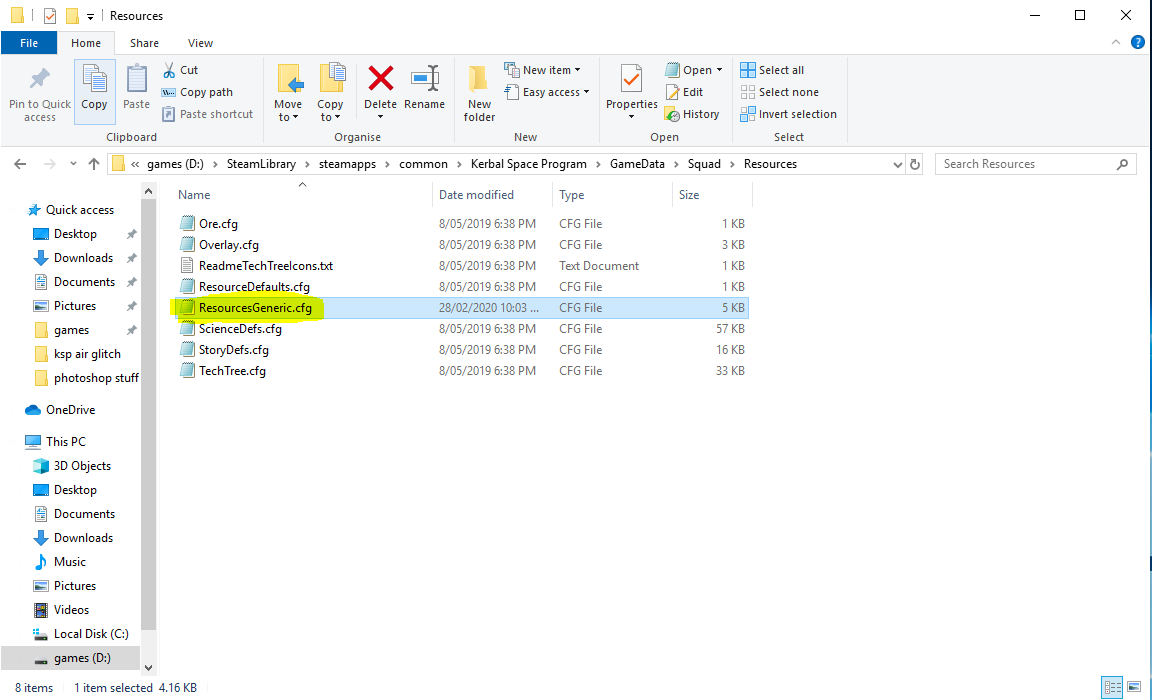Click steamapps in the address path
The width and height of the screenshot is (1152, 700).
pos(347,164)
